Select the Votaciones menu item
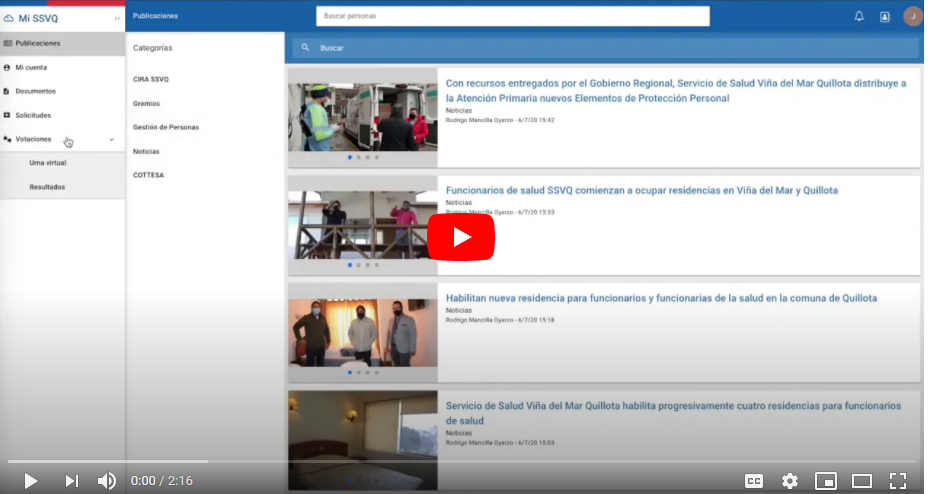 pos(62,139)
